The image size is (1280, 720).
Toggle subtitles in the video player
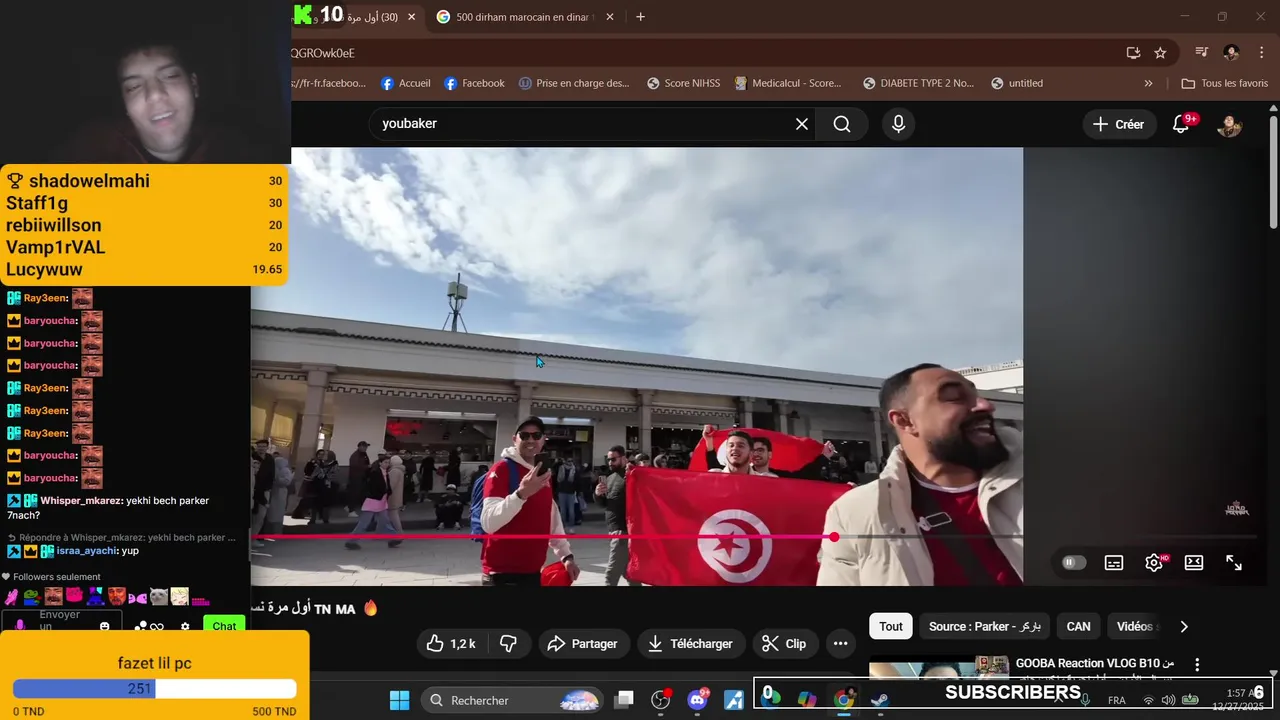1114,563
